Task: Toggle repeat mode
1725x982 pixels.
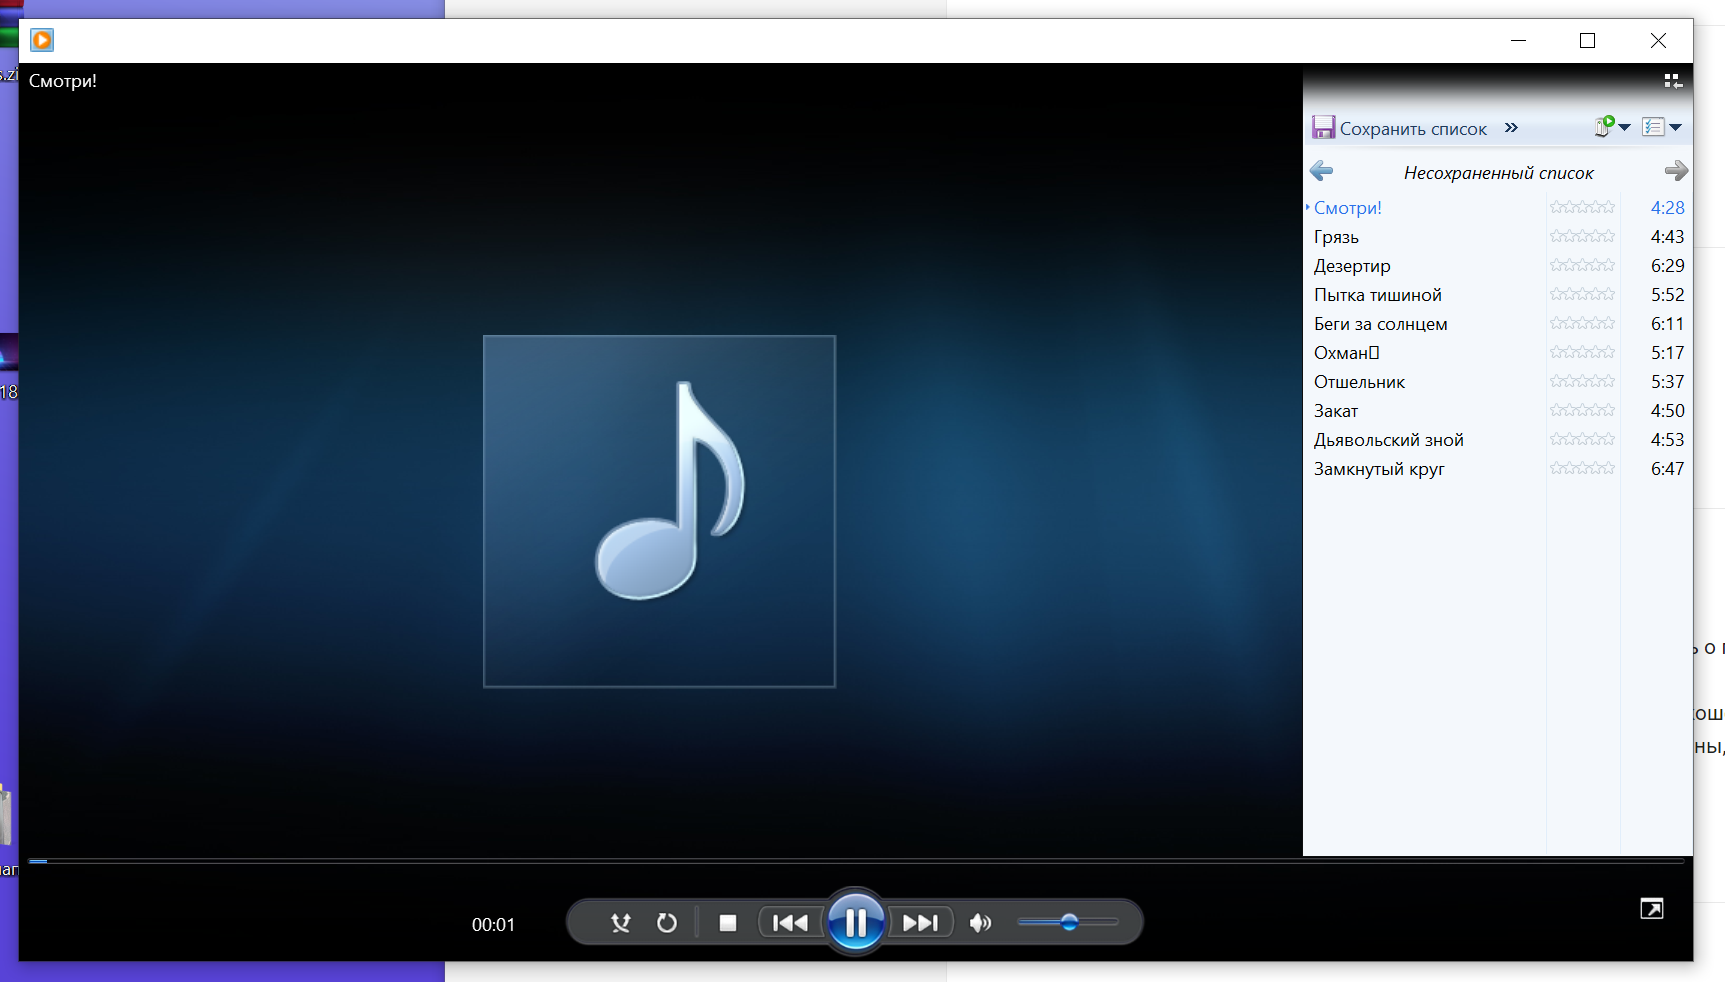Action: (667, 923)
